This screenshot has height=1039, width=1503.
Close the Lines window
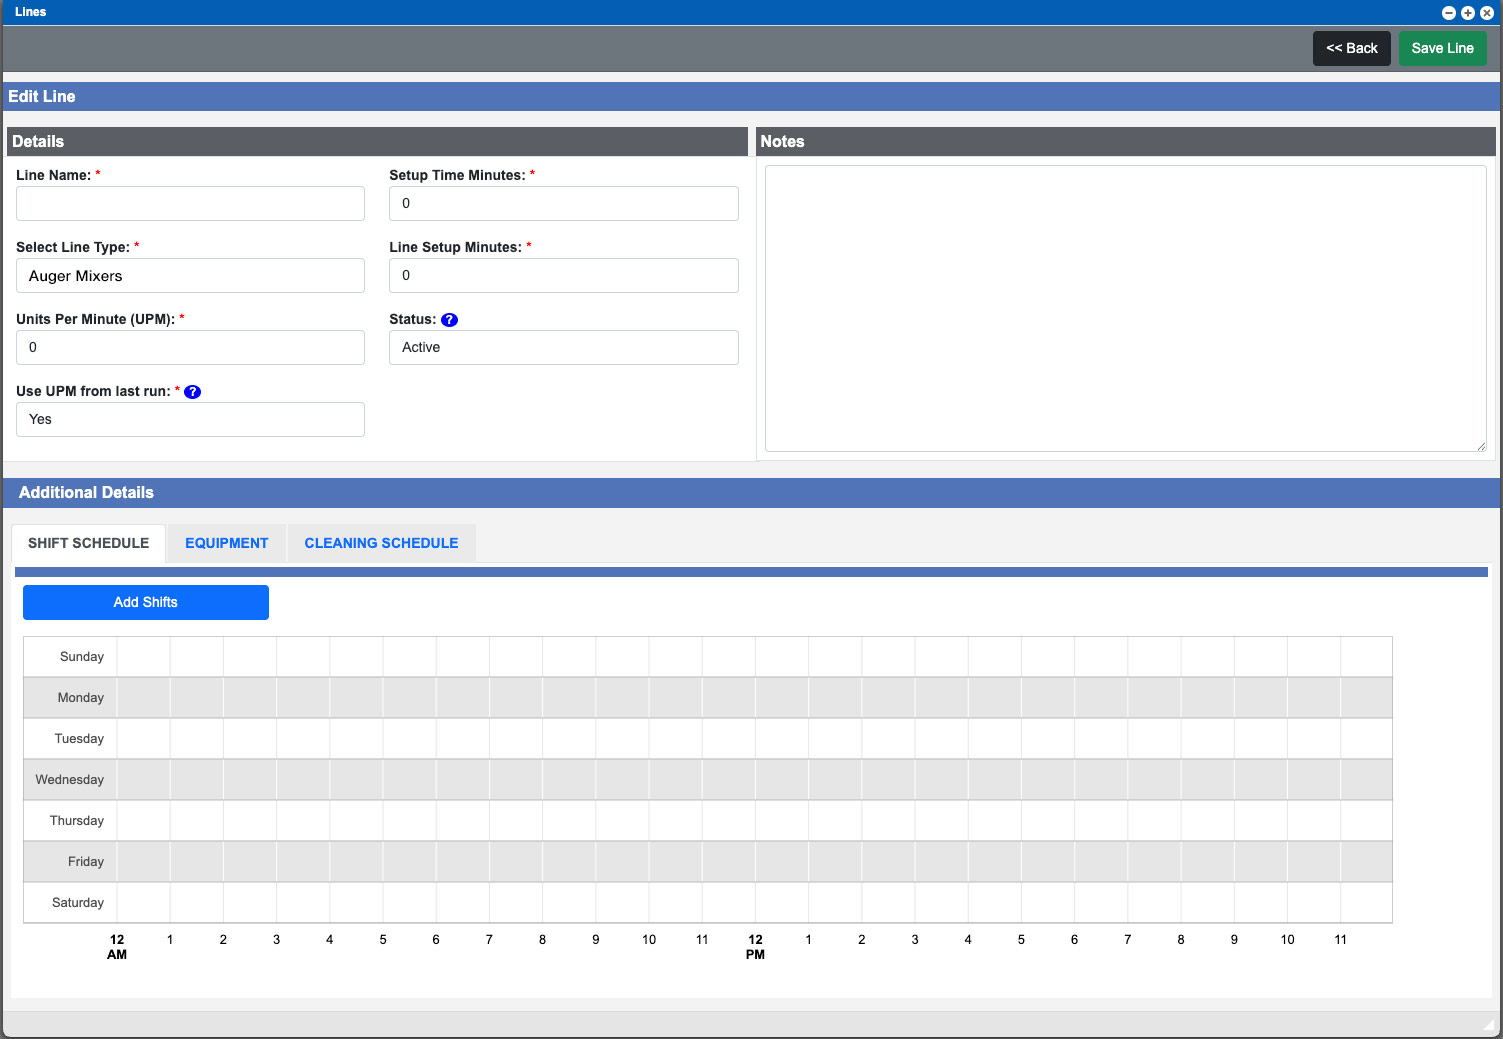point(1487,13)
